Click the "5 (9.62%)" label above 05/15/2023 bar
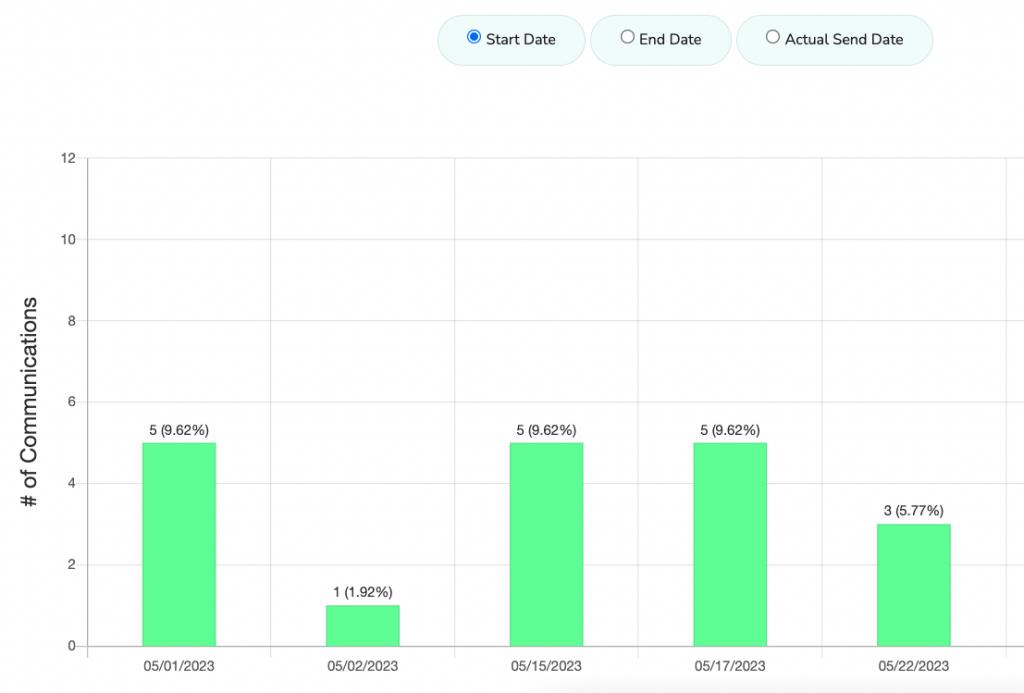This screenshot has height=693, width=1024. coord(546,430)
